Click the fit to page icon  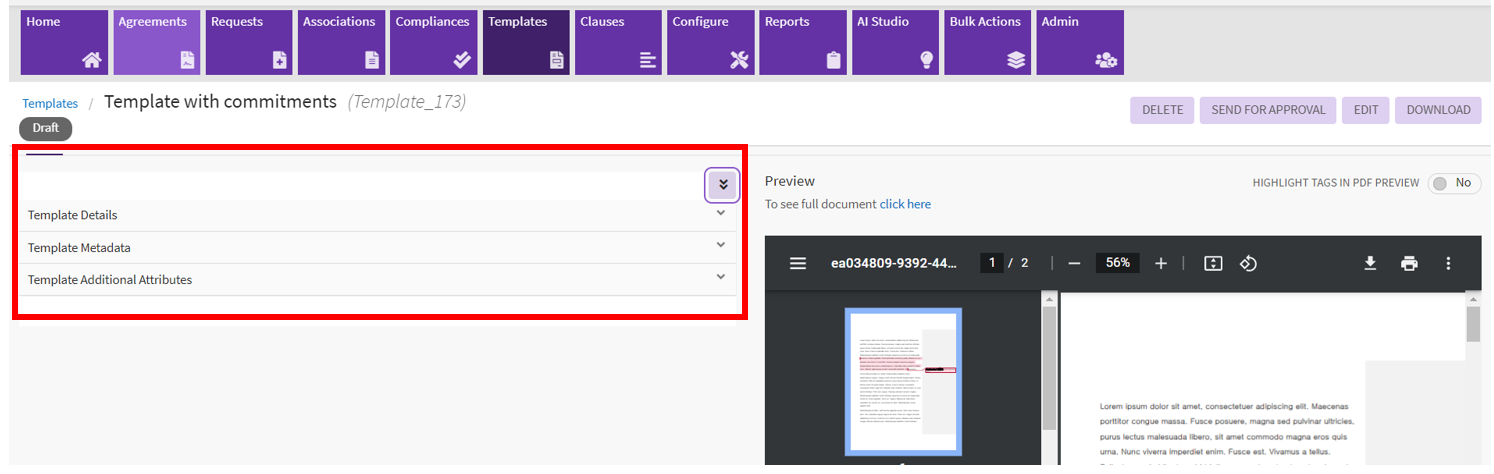[x=1213, y=263]
